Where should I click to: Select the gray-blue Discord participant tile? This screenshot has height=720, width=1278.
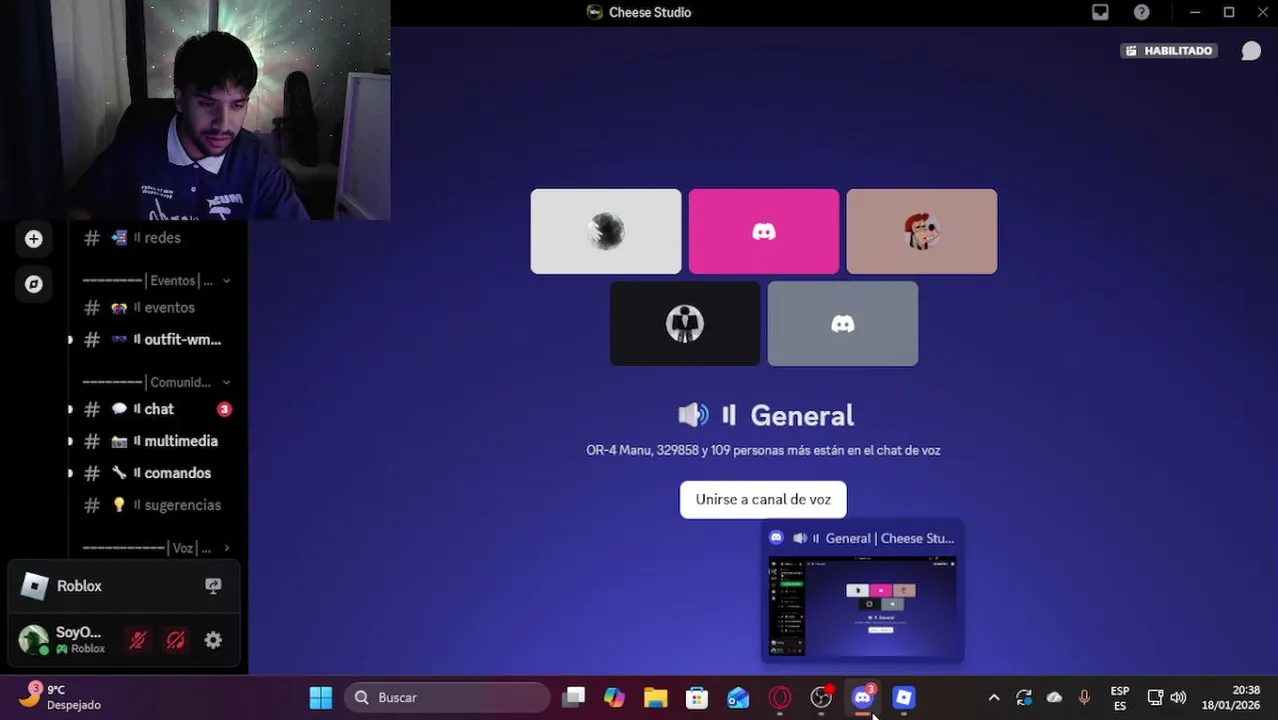pyautogui.click(x=843, y=323)
